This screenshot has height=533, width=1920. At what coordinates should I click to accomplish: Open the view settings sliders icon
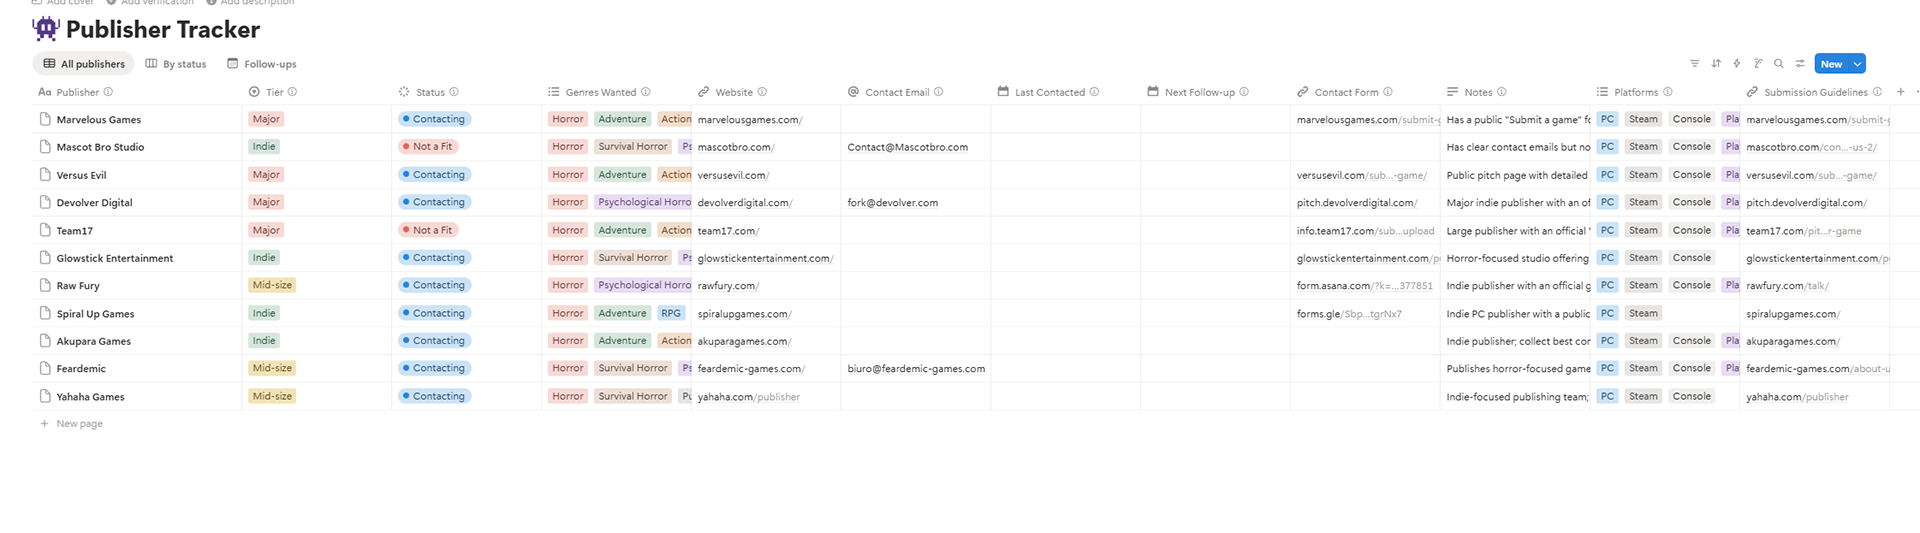[x=1800, y=64]
